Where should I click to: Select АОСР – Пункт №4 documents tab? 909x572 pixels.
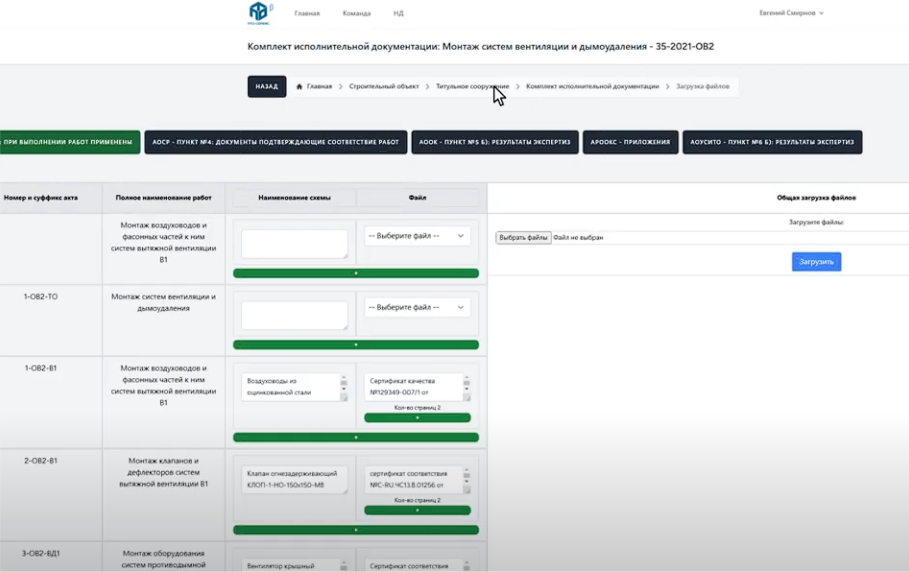click(x=275, y=142)
